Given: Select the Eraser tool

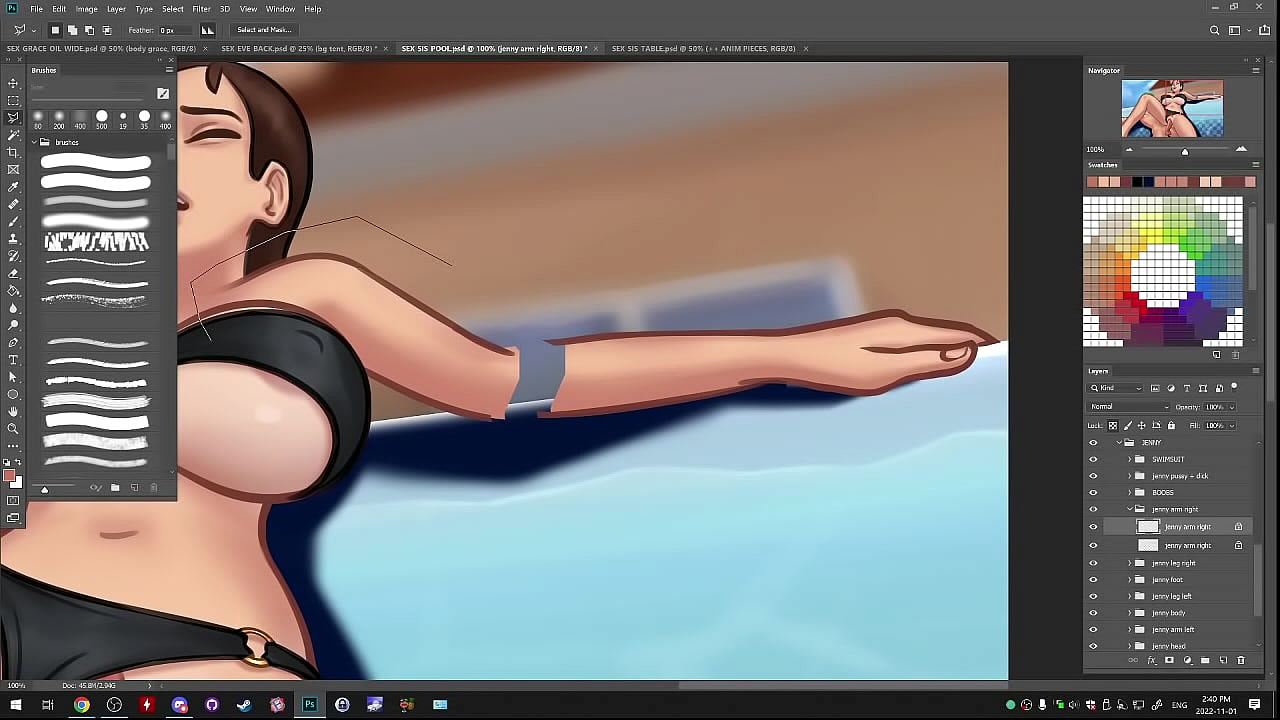Looking at the screenshot, I should pyautogui.click(x=13, y=273).
